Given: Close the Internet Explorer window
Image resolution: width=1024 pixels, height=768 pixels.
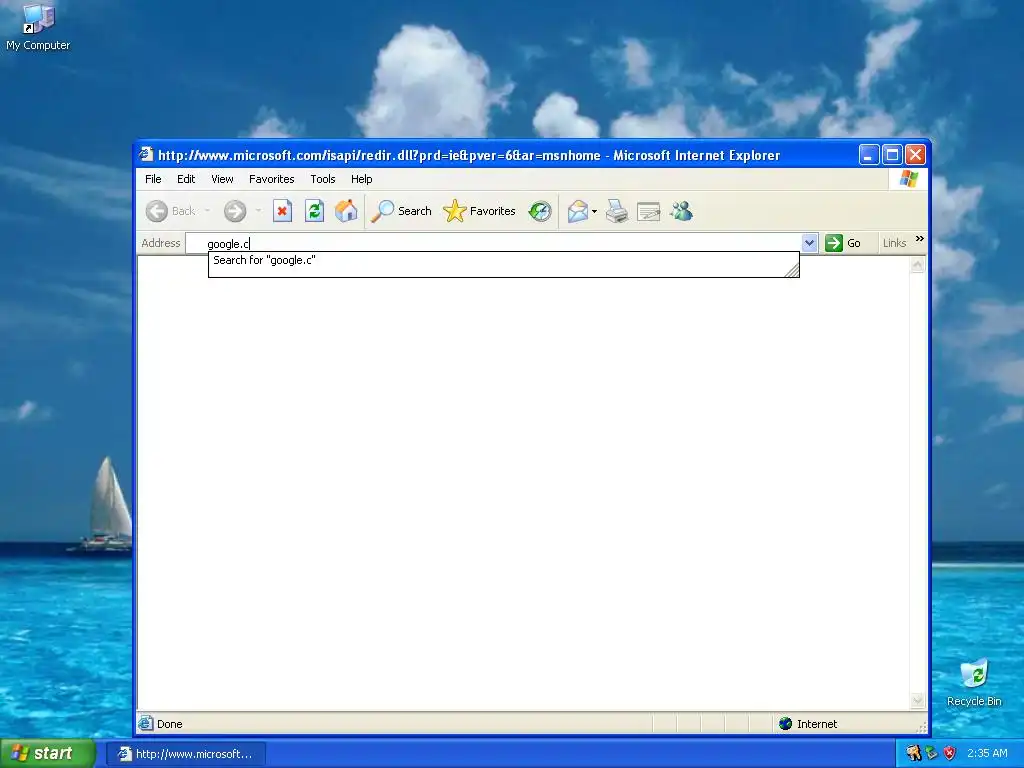Looking at the screenshot, I should tap(916, 155).
